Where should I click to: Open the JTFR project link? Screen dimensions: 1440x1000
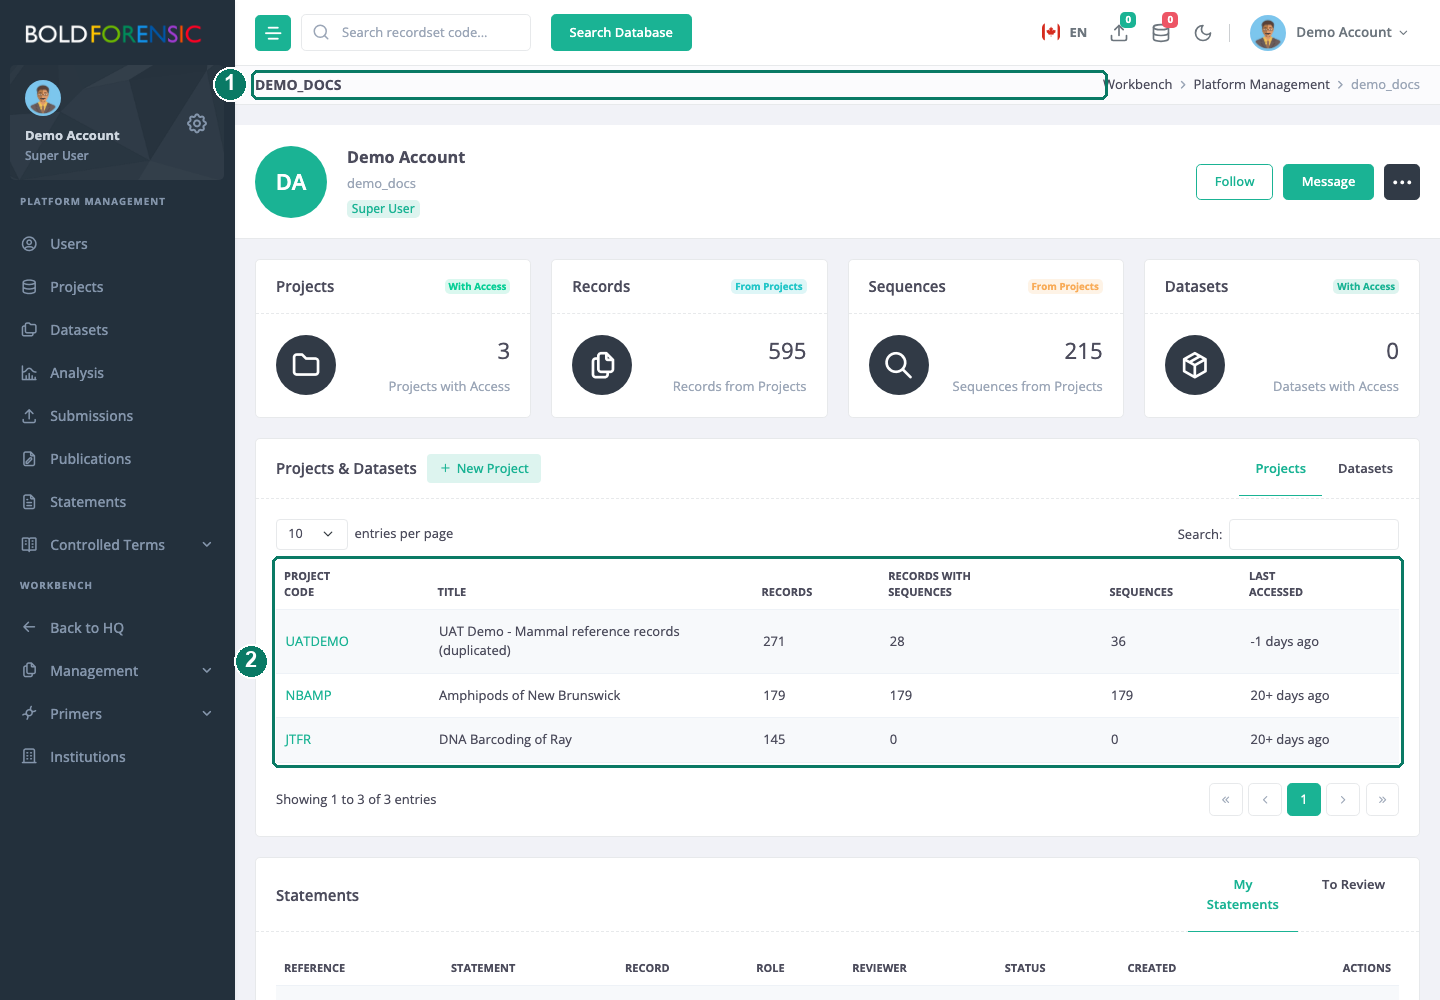[298, 740]
